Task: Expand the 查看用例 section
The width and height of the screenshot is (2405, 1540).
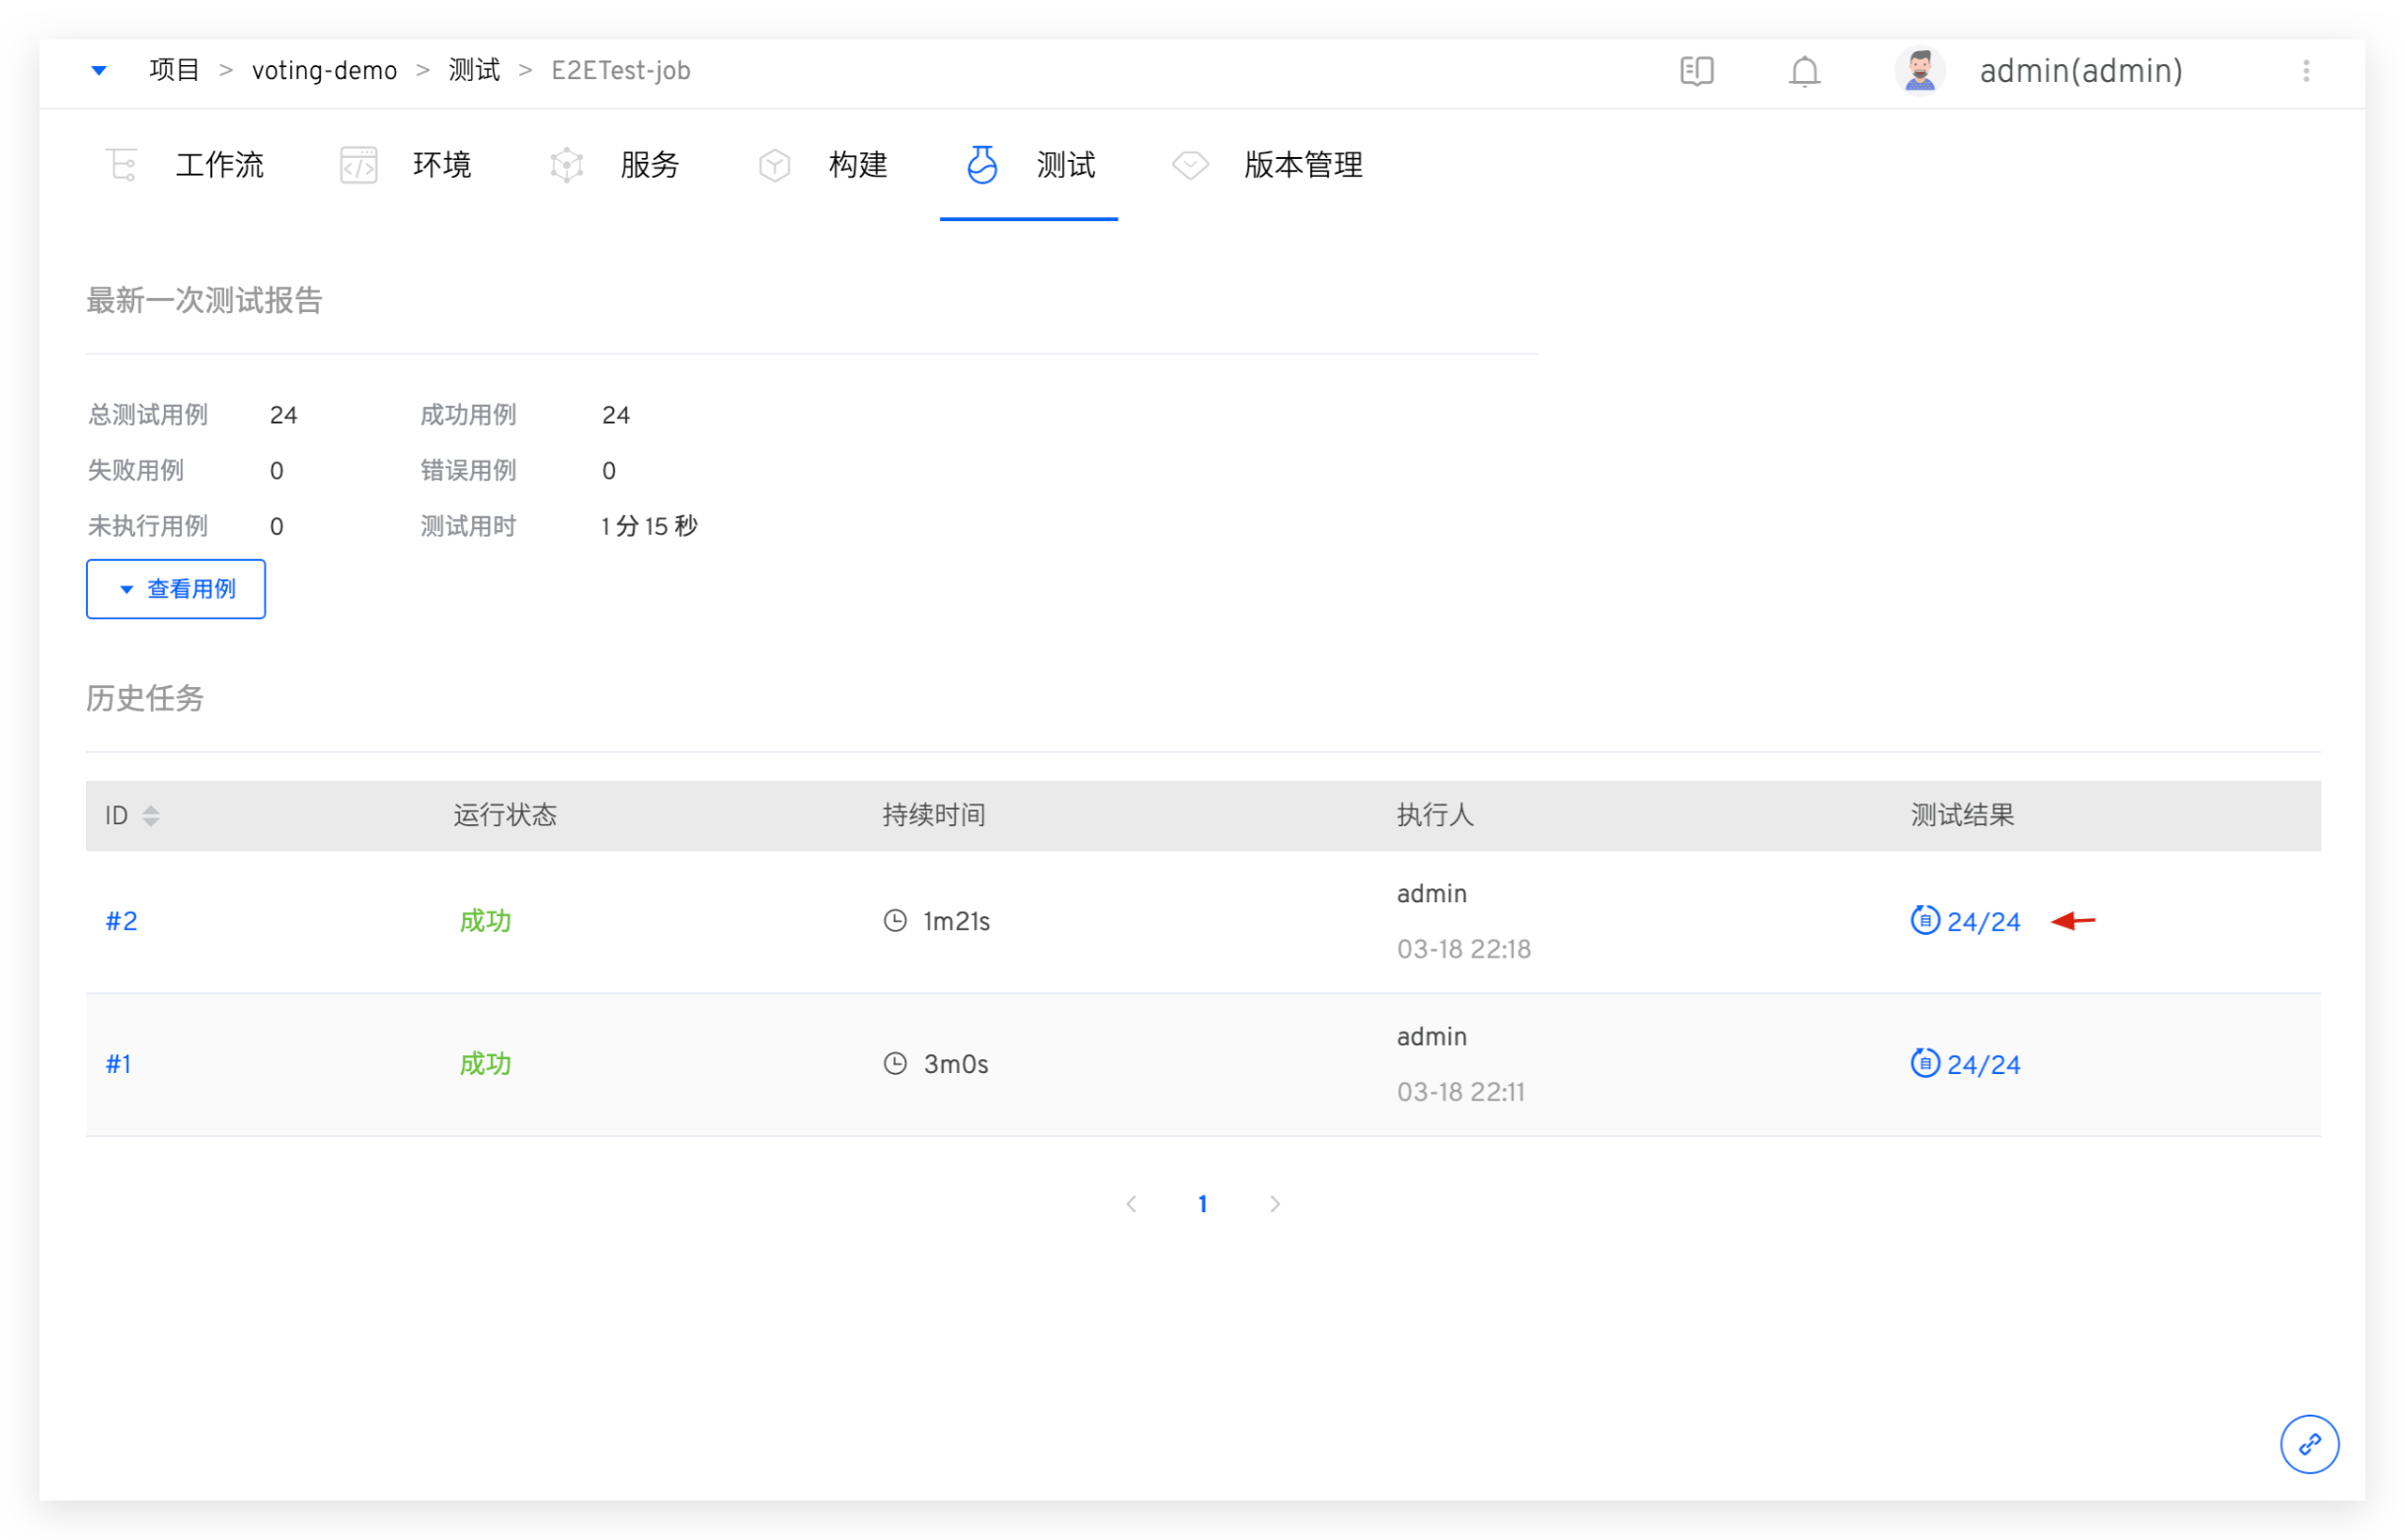Action: 175,589
